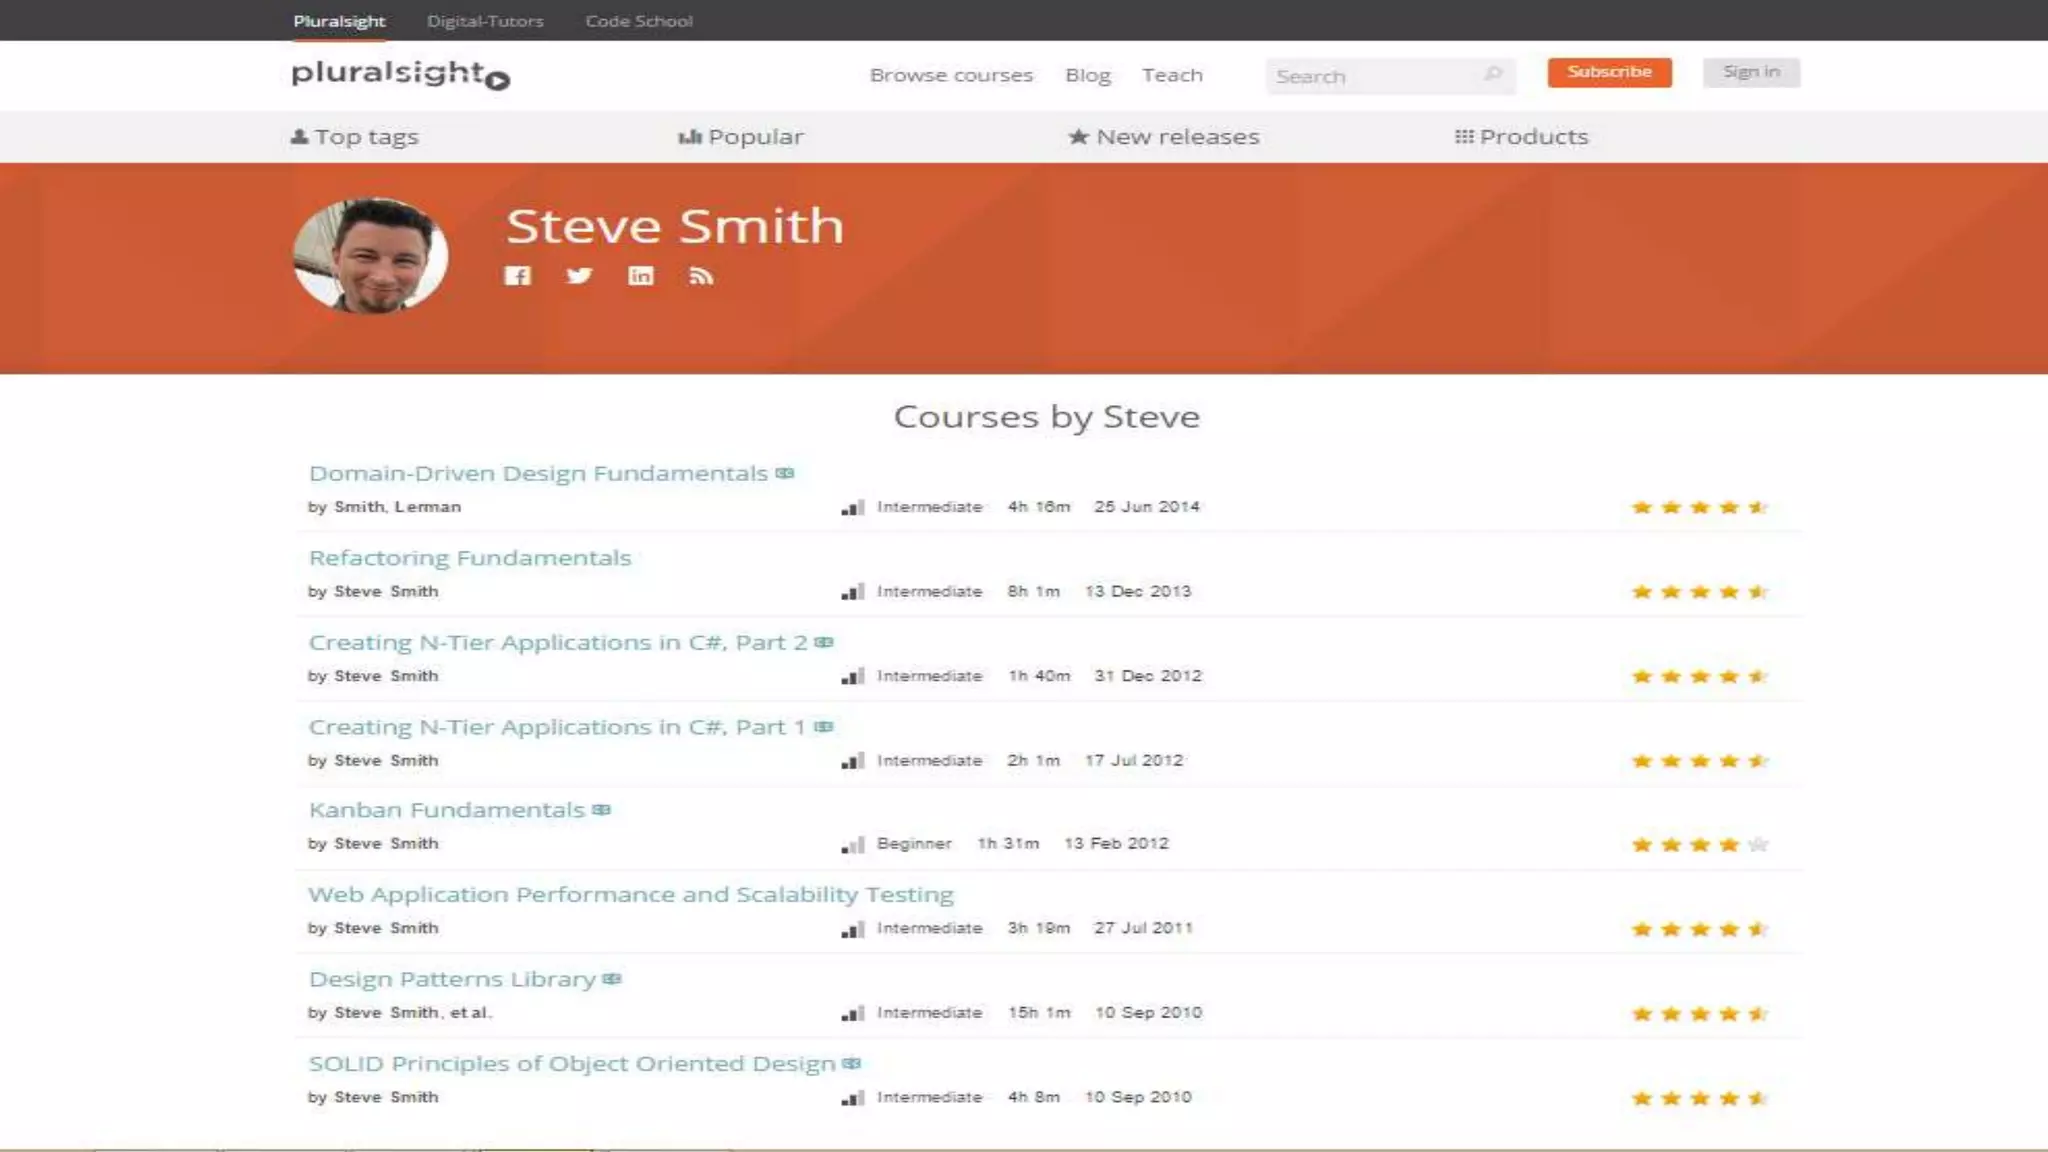Screen dimensions: 2048x1152
Task: Switch to the Digital-Tutors tab
Action: coord(485,21)
